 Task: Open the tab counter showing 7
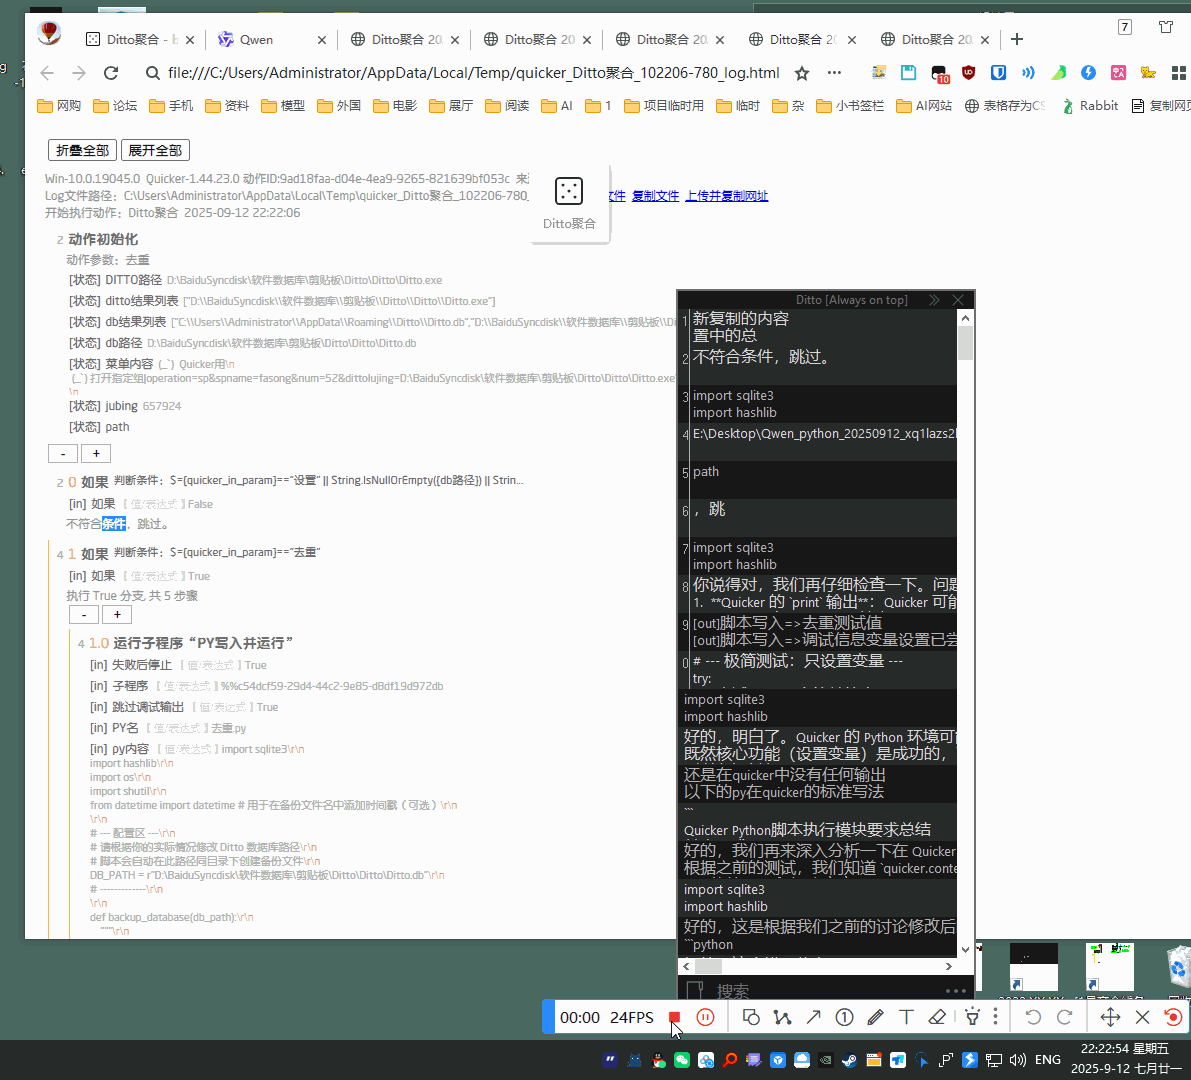coord(1125,27)
